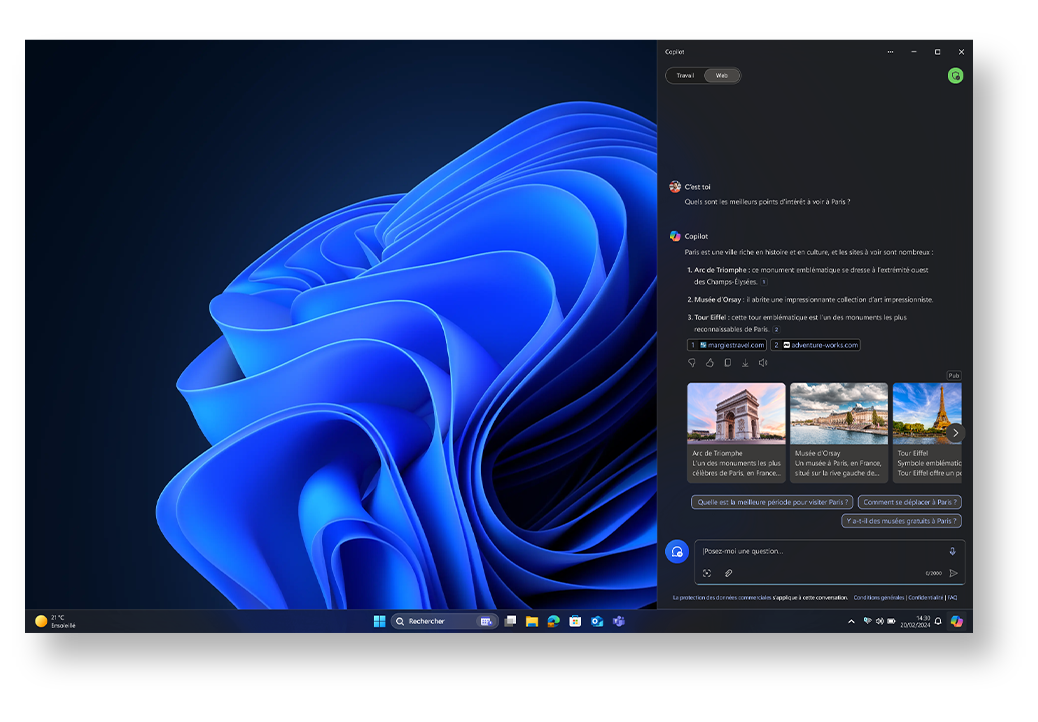Click citation marker 1 after Champs-Élysées
1038x722 pixels.
764,282
